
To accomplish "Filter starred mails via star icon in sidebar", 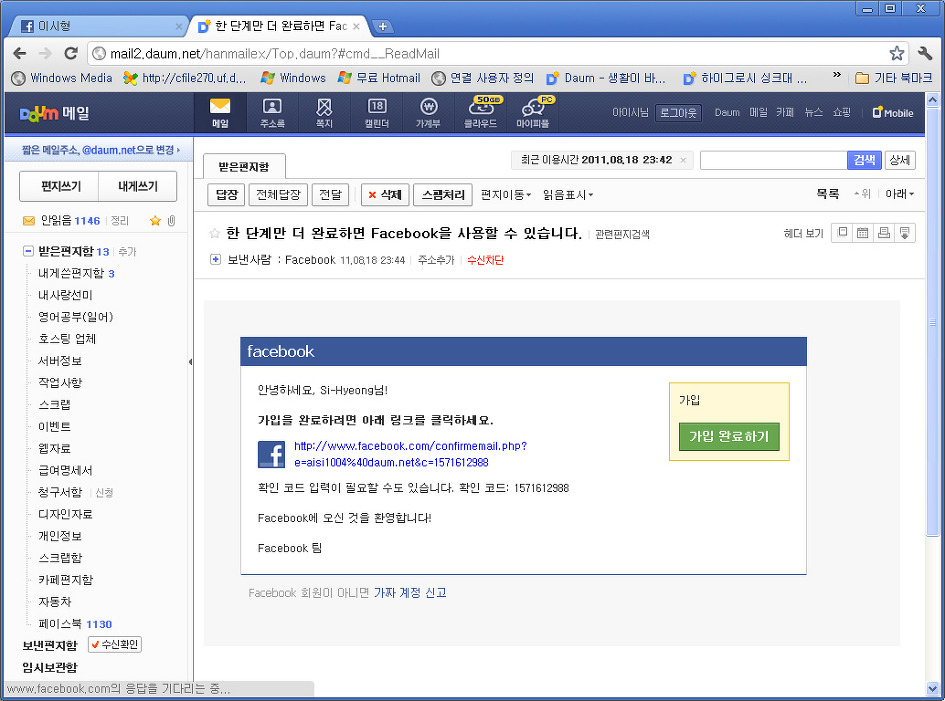I will coord(155,221).
